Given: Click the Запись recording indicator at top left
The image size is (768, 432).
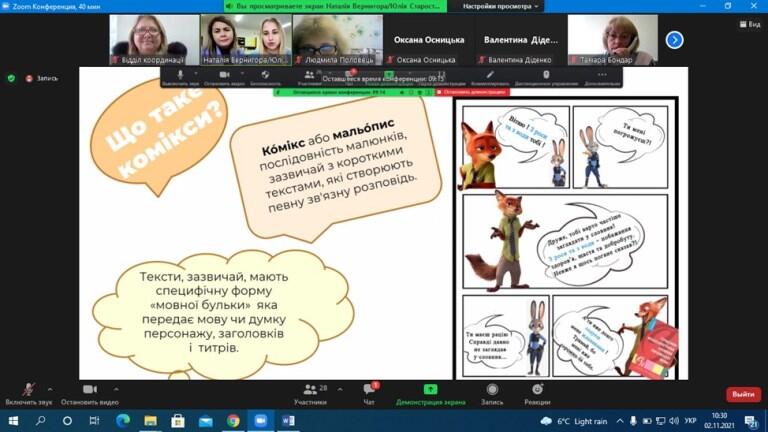Looking at the screenshot, I should coord(42,78).
